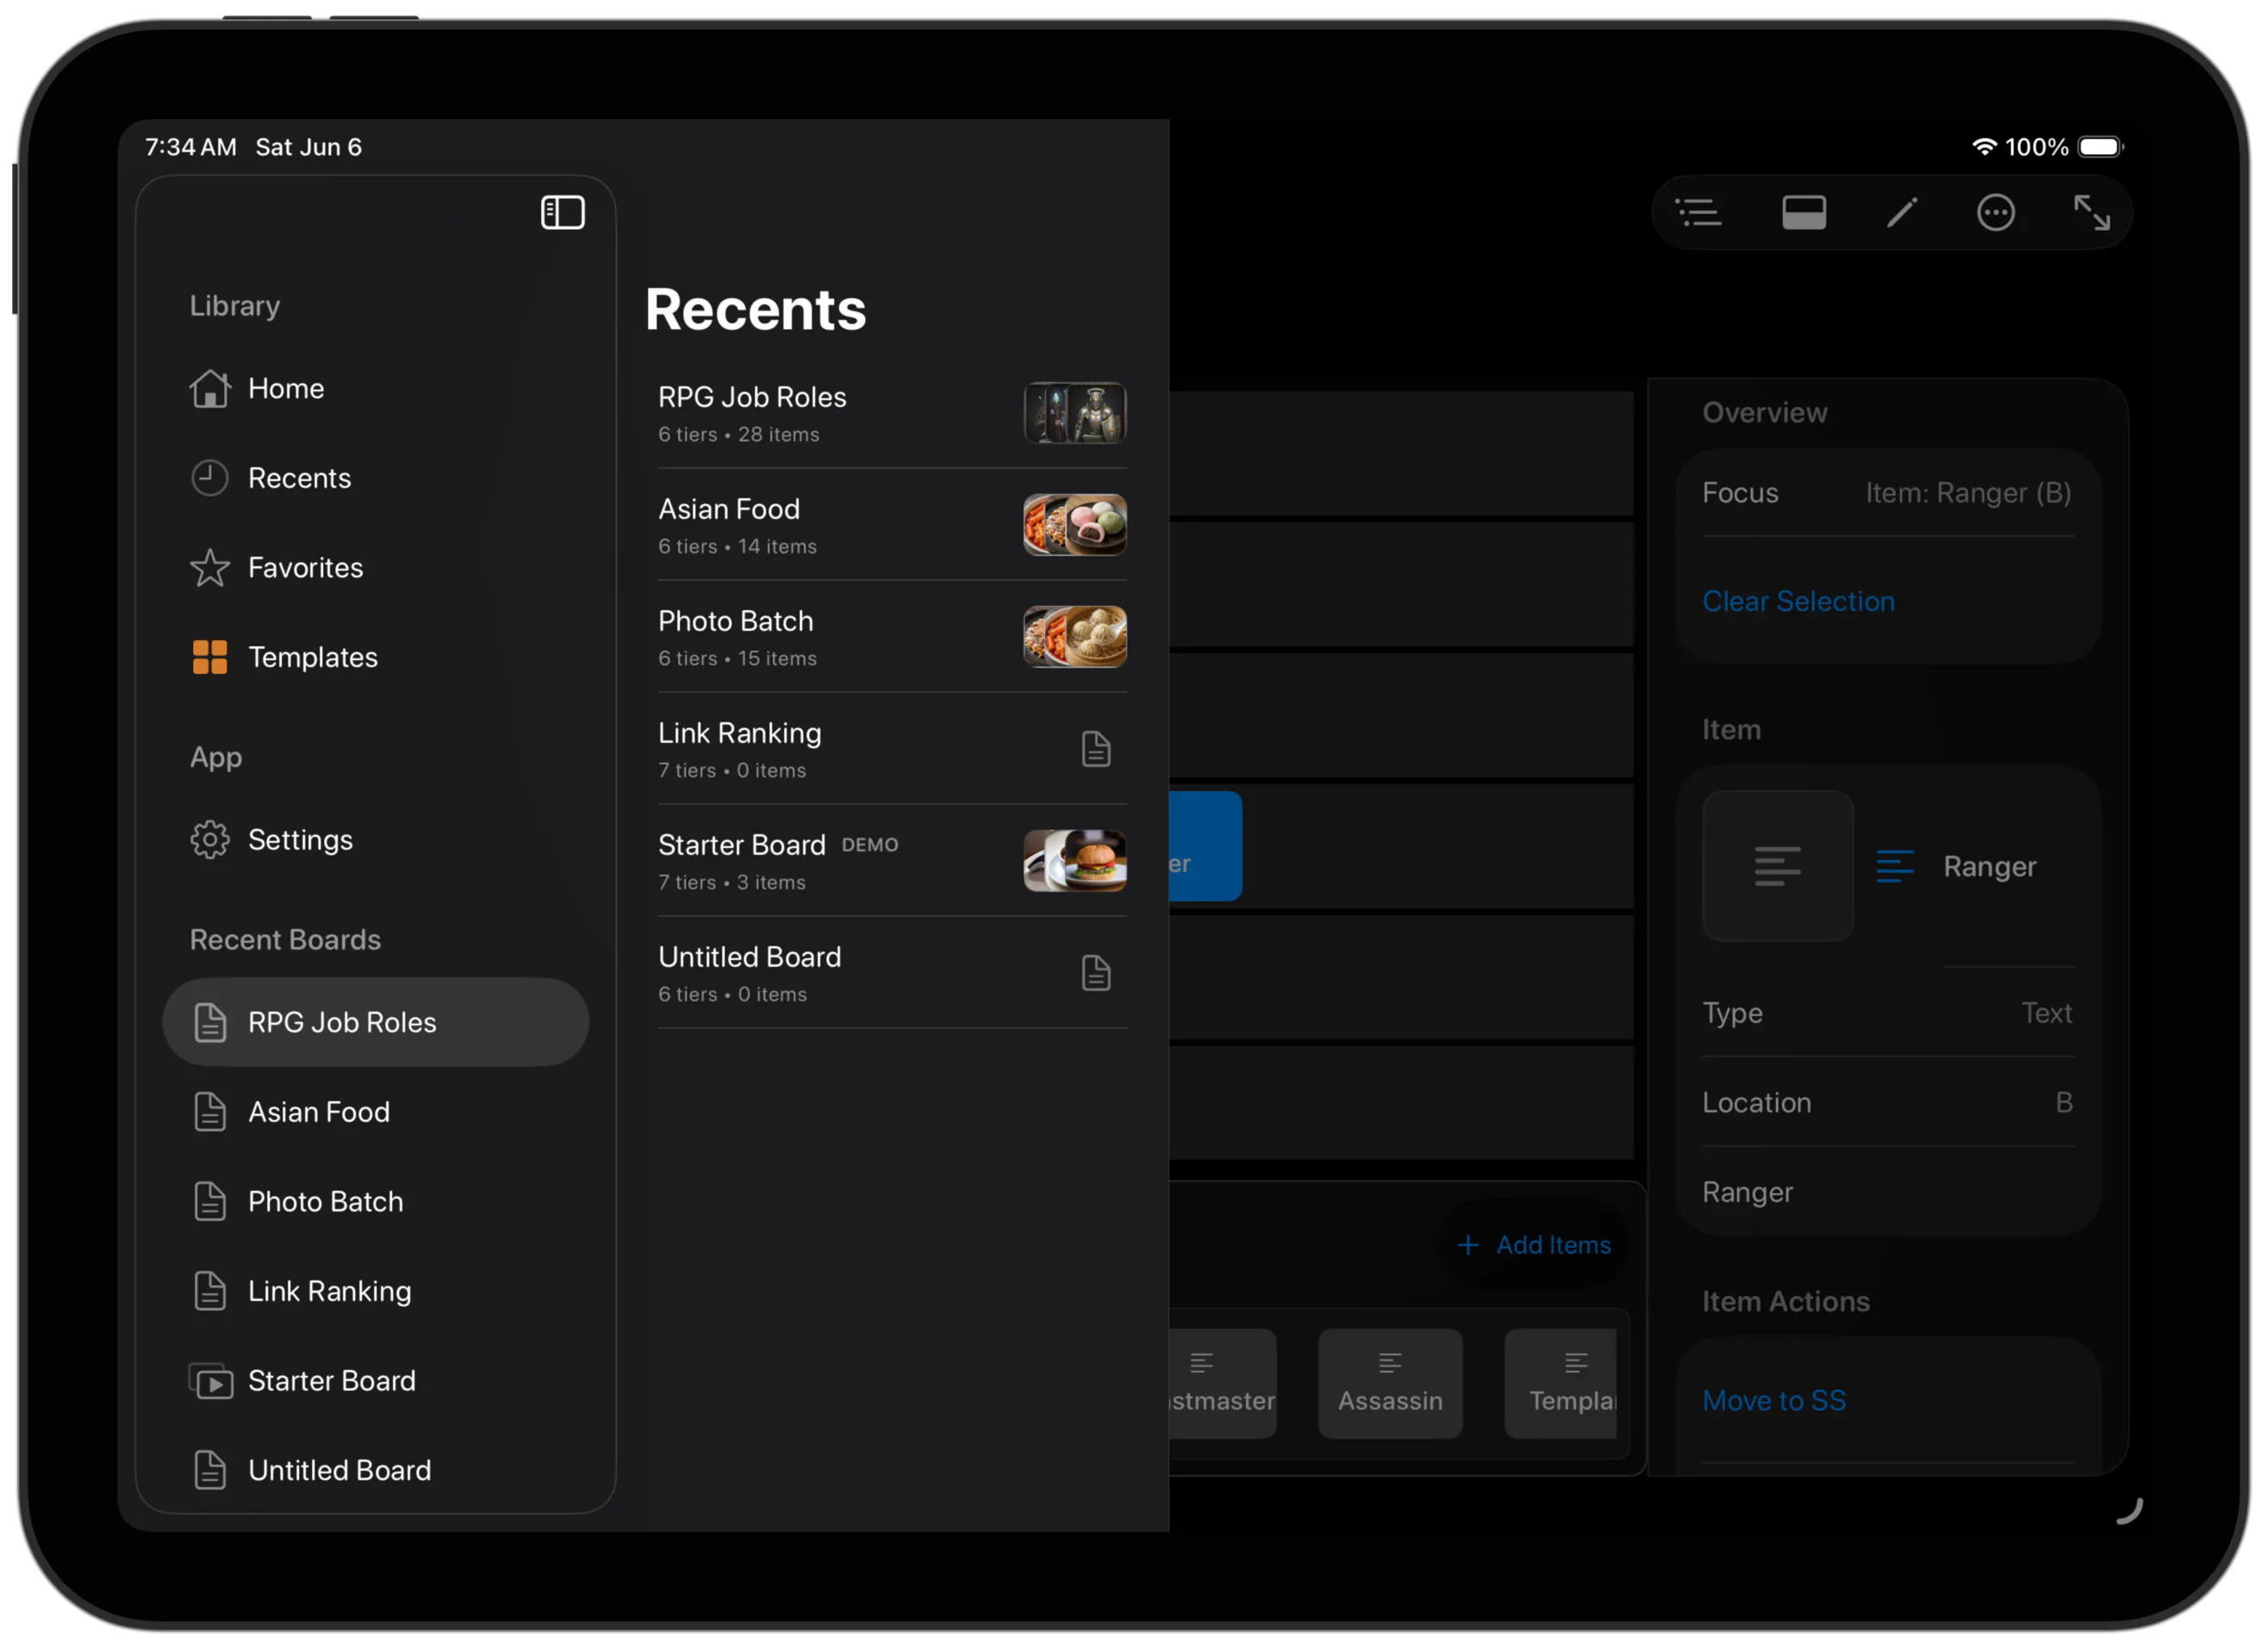The height and width of the screenshot is (1651, 2268).
Task: Open the more options ellipsis icon
Action: (1996, 212)
